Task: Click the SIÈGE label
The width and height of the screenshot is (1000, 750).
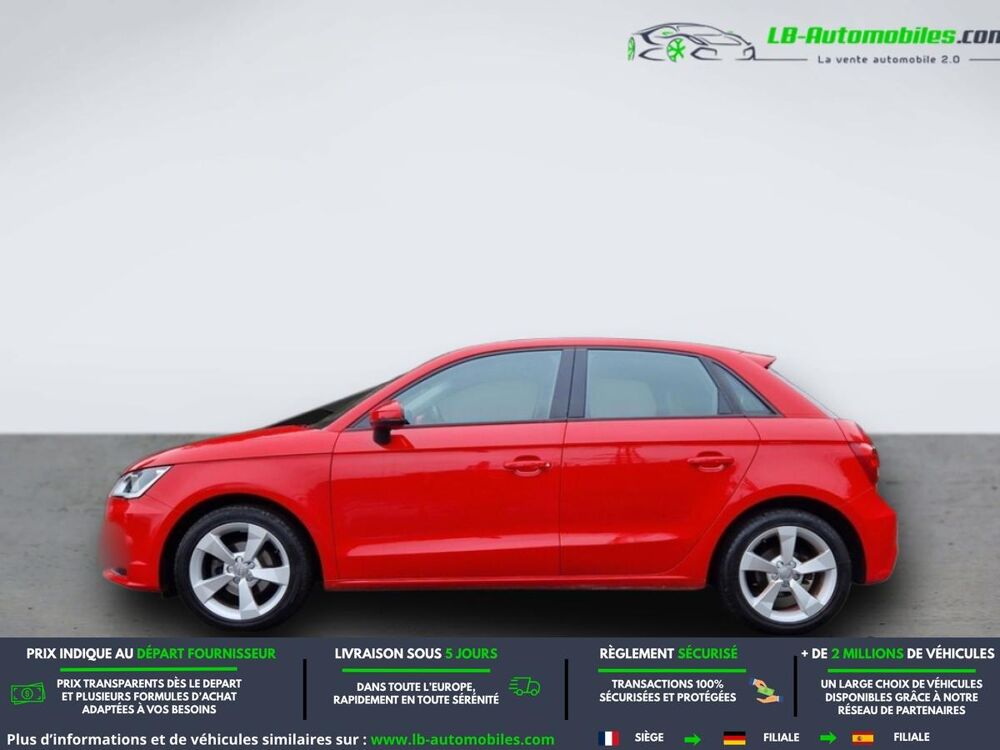Action: tap(649, 737)
